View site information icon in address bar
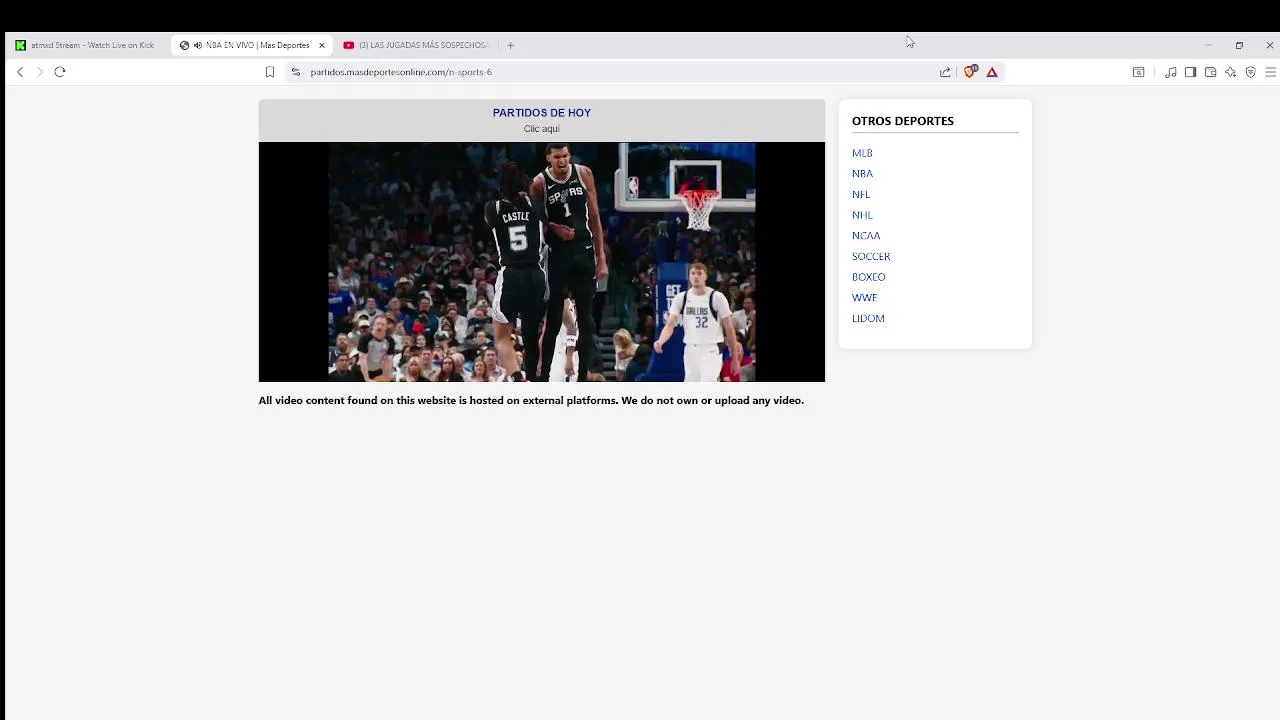The width and height of the screenshot is (1280, 720). (x=295, y=72)
